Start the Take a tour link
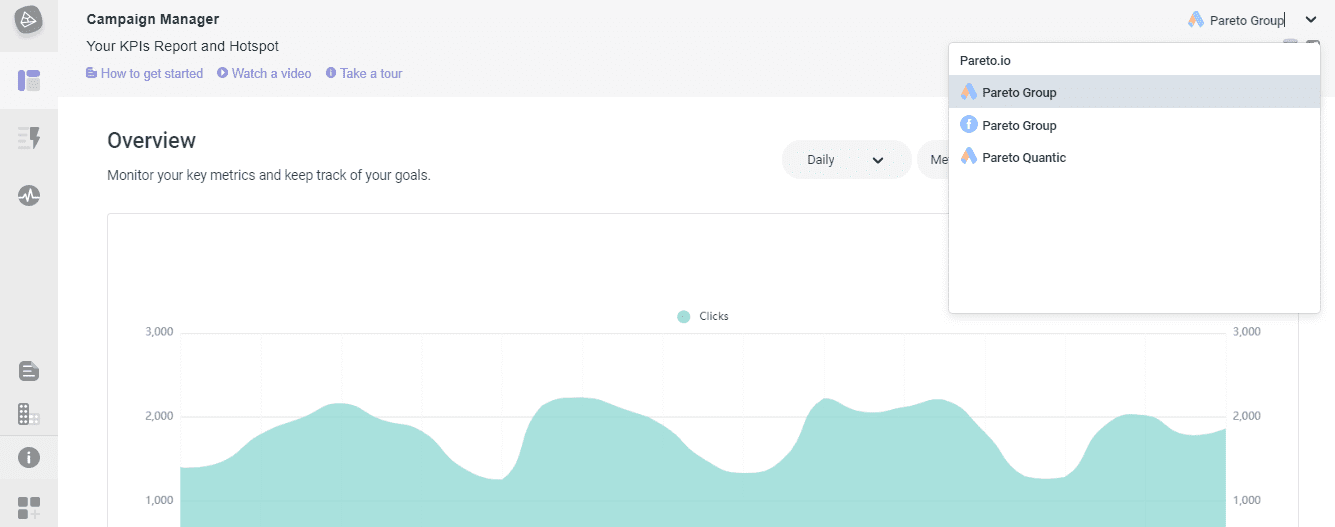1335x527 pixels. point(365,74)
